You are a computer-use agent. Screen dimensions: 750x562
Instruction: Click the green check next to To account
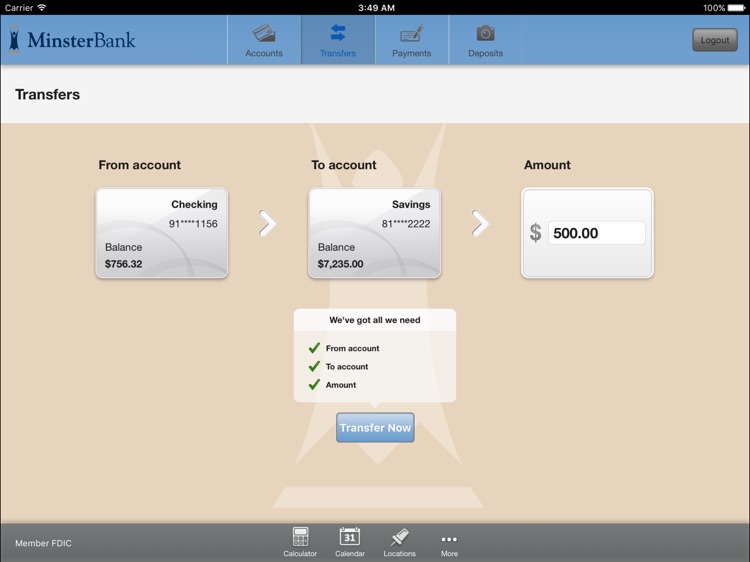(314, 366)
